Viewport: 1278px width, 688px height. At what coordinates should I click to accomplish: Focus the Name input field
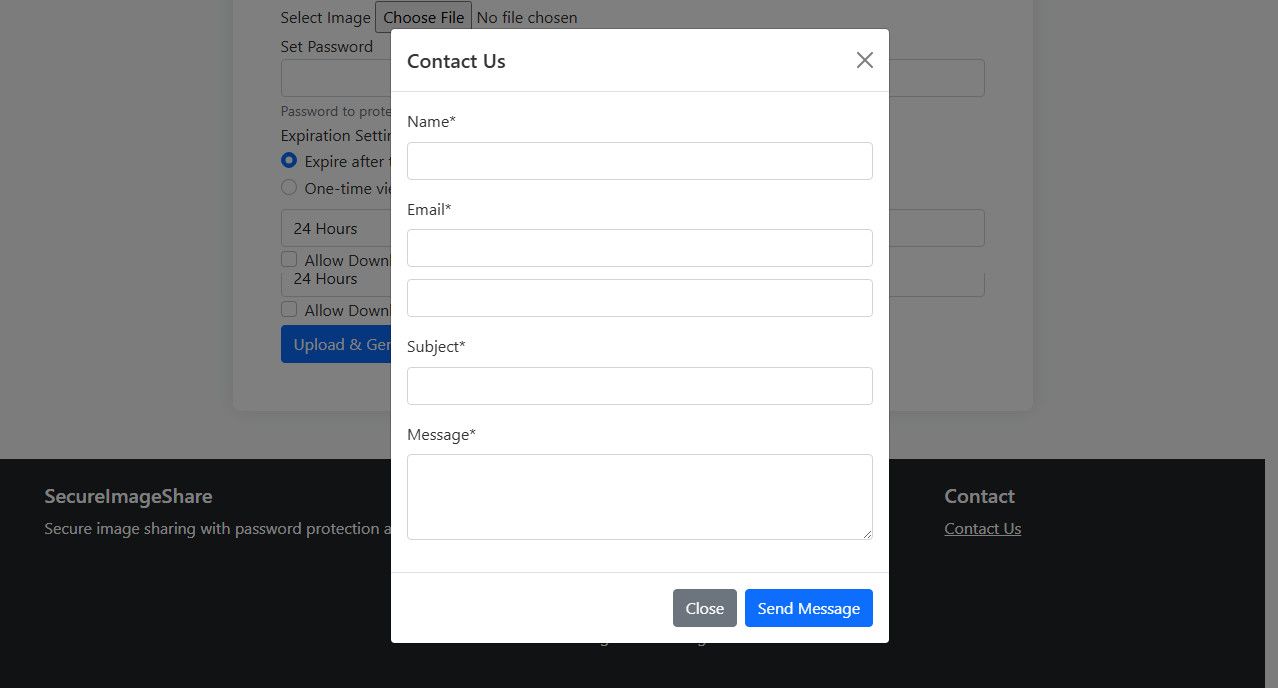click(639, 161)
